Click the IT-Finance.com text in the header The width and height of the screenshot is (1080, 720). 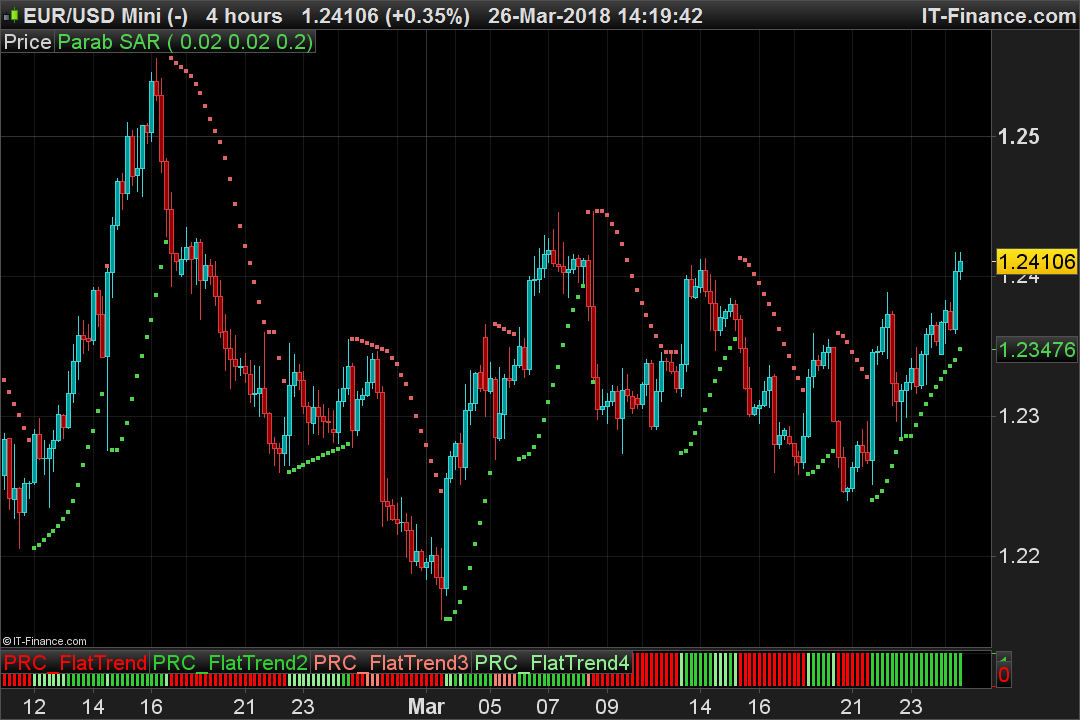(x=997, y=15)
